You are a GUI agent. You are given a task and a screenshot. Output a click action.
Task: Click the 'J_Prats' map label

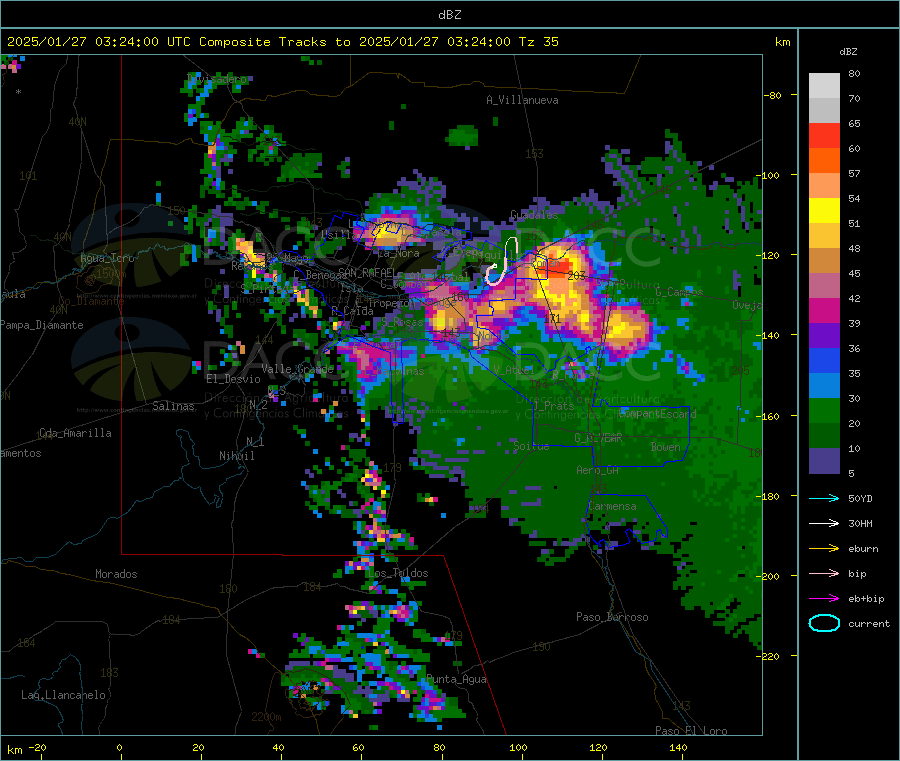click(553, 406)
